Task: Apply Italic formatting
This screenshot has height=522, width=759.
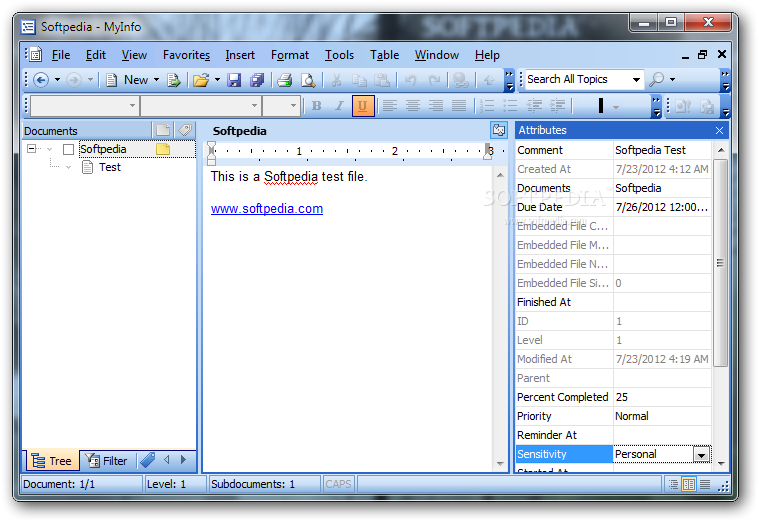Action: [339, 106]
